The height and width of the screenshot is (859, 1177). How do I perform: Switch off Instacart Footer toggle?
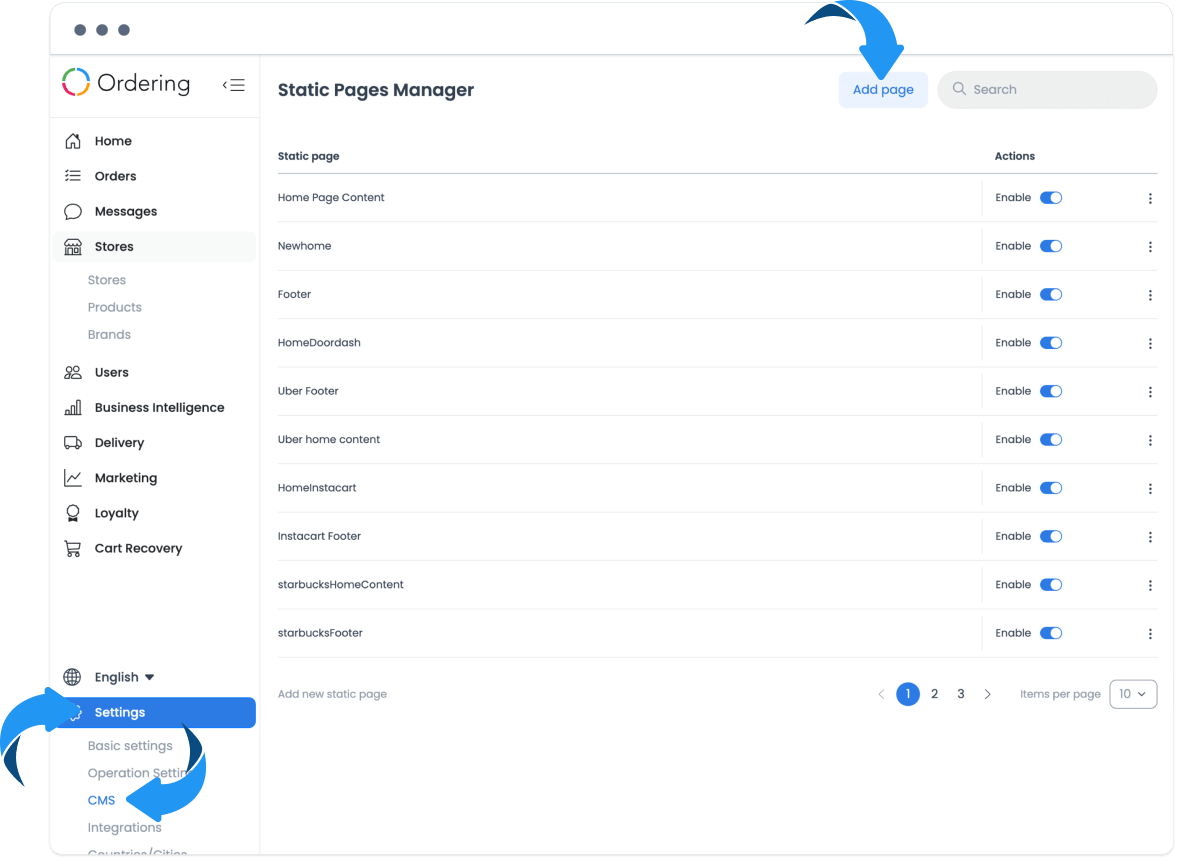point(1051,536)
